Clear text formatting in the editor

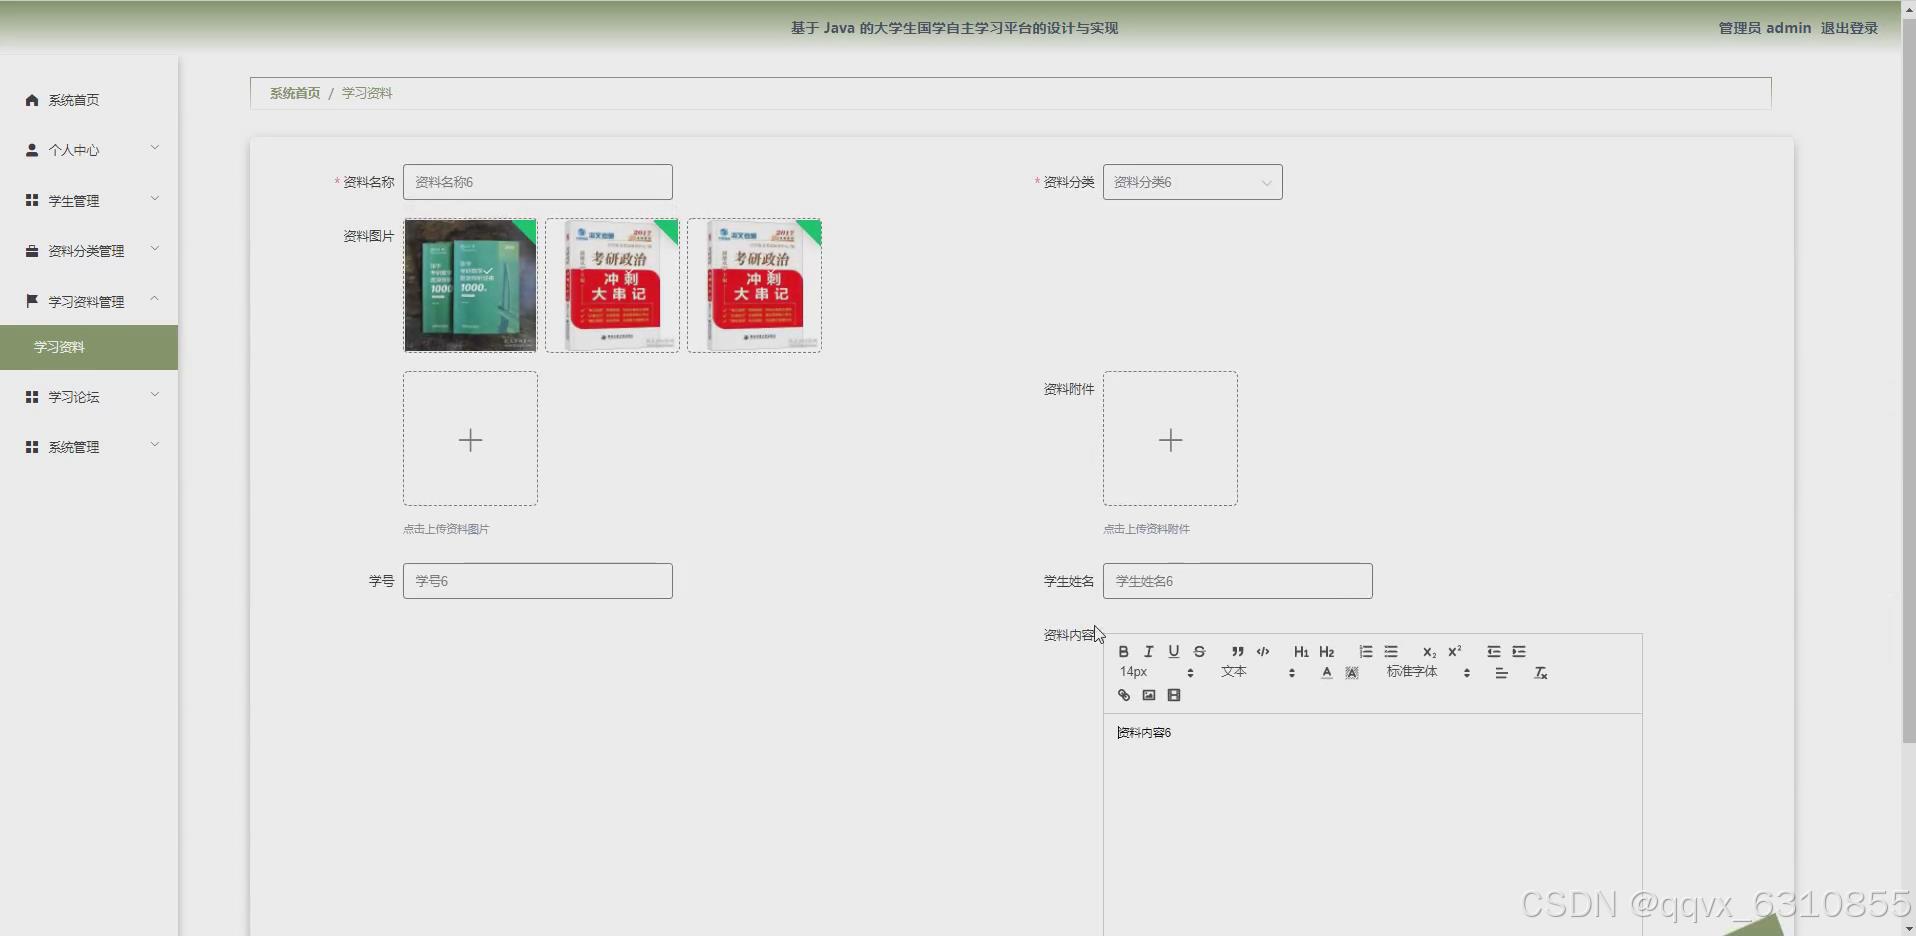1541,673
